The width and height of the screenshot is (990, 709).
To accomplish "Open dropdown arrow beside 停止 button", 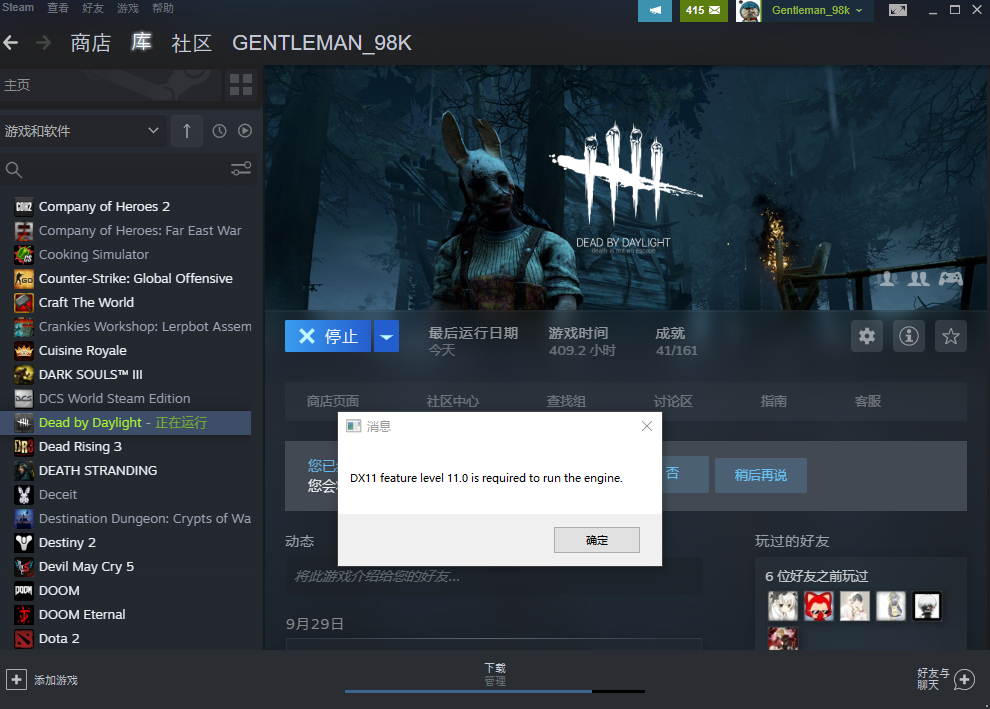I will pyautogui.click(x=386, y=336).
